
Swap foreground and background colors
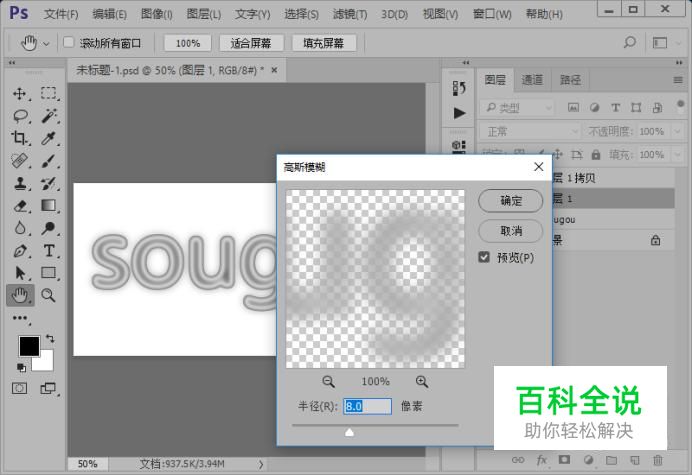pyautogui.click(x=50, y=339)
